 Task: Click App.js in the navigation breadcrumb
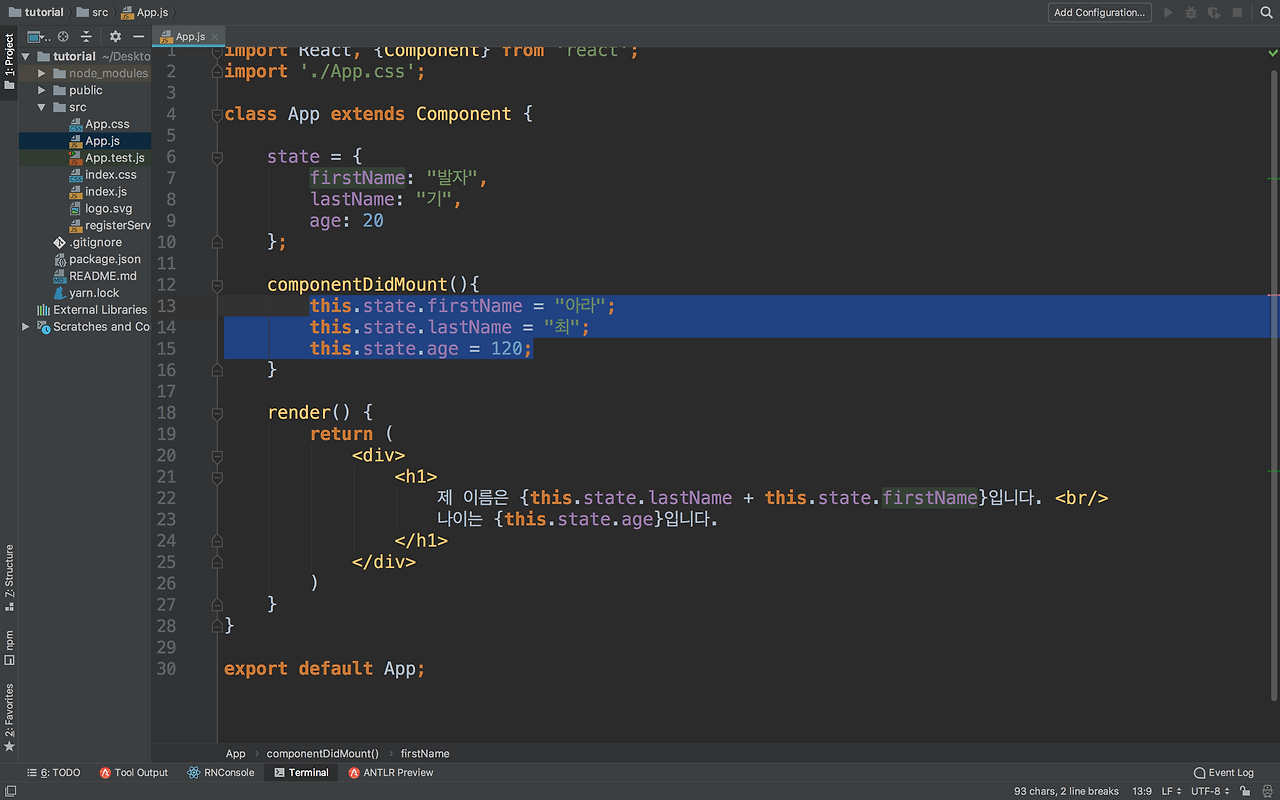pyautogui.click(x=144, y=13)
